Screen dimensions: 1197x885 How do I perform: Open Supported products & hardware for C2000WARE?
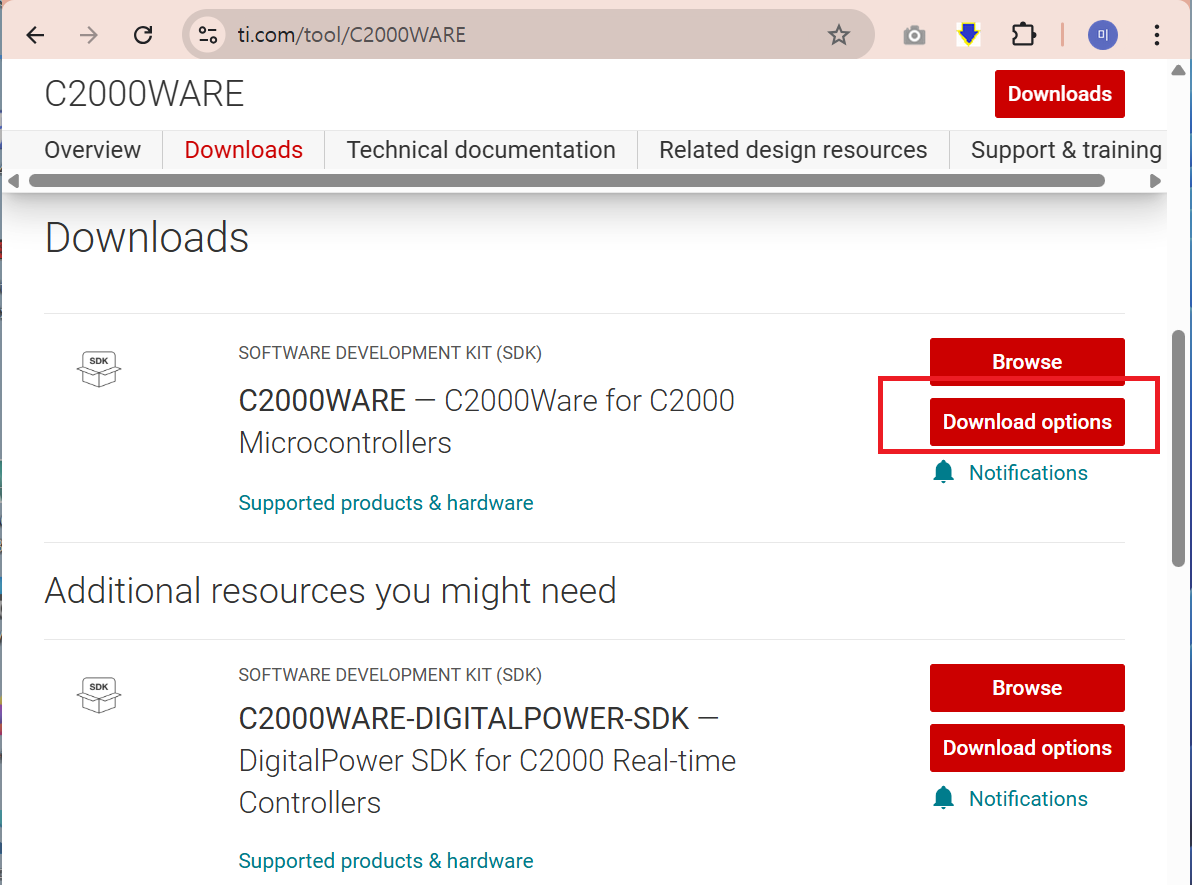pos(386,503)
